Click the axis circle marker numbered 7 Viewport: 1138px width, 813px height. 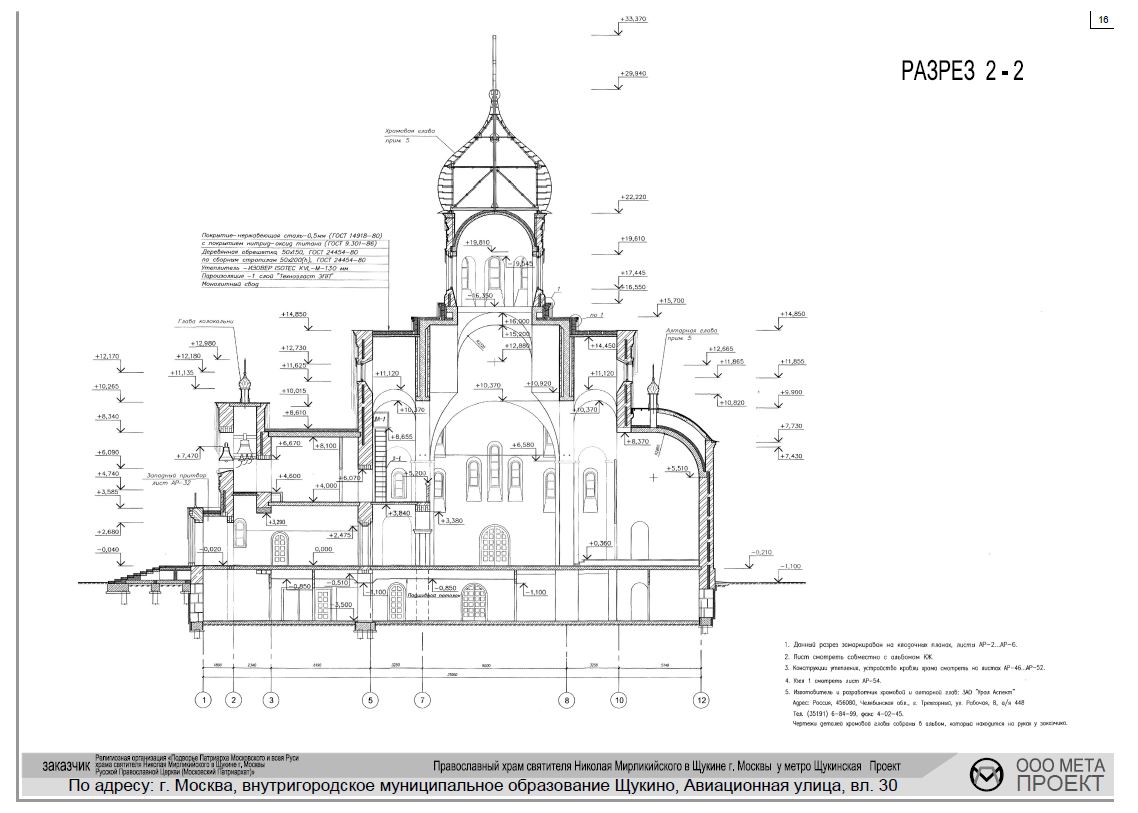coord(423,700)
